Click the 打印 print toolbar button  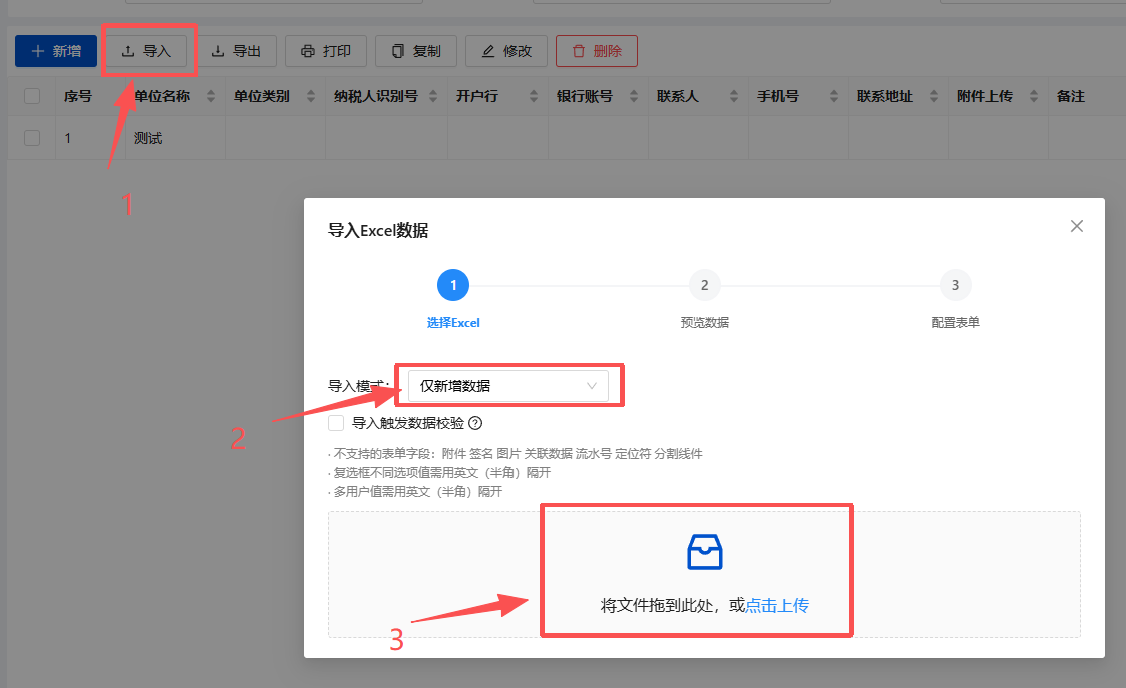coord(326,51)
